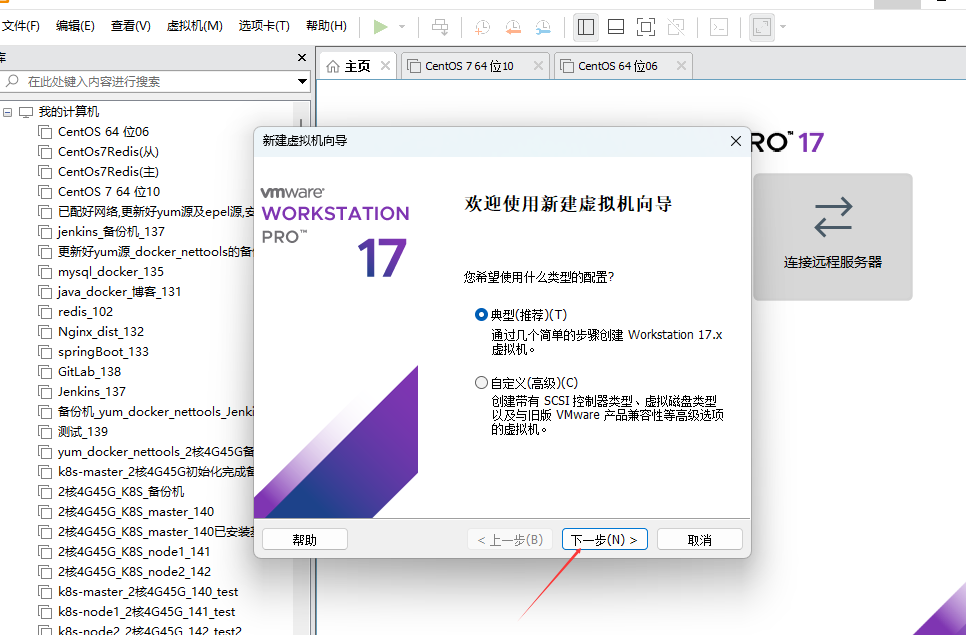This screenshot has height=635, width=966.
Task: Click the thumbnail bar toolbar icon
Action: pyautogui.click(x=615, y=27)
